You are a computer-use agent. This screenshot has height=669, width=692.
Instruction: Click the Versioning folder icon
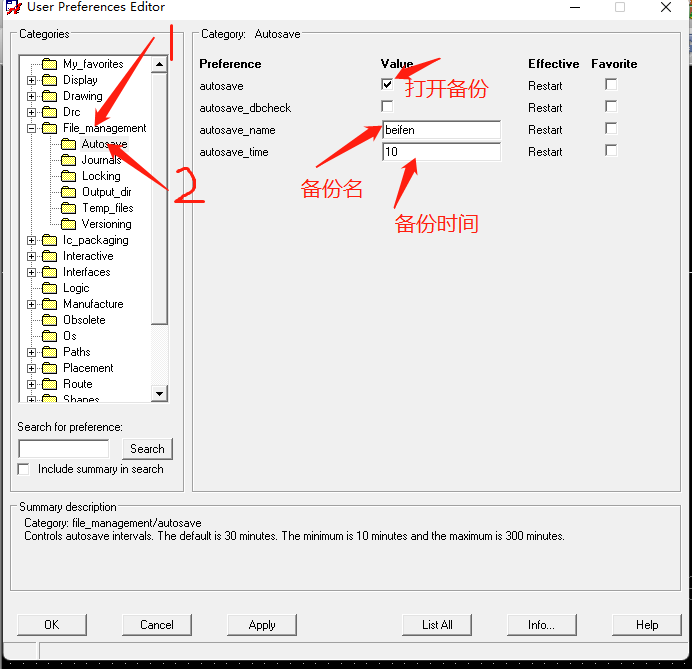tap(68, 224)
